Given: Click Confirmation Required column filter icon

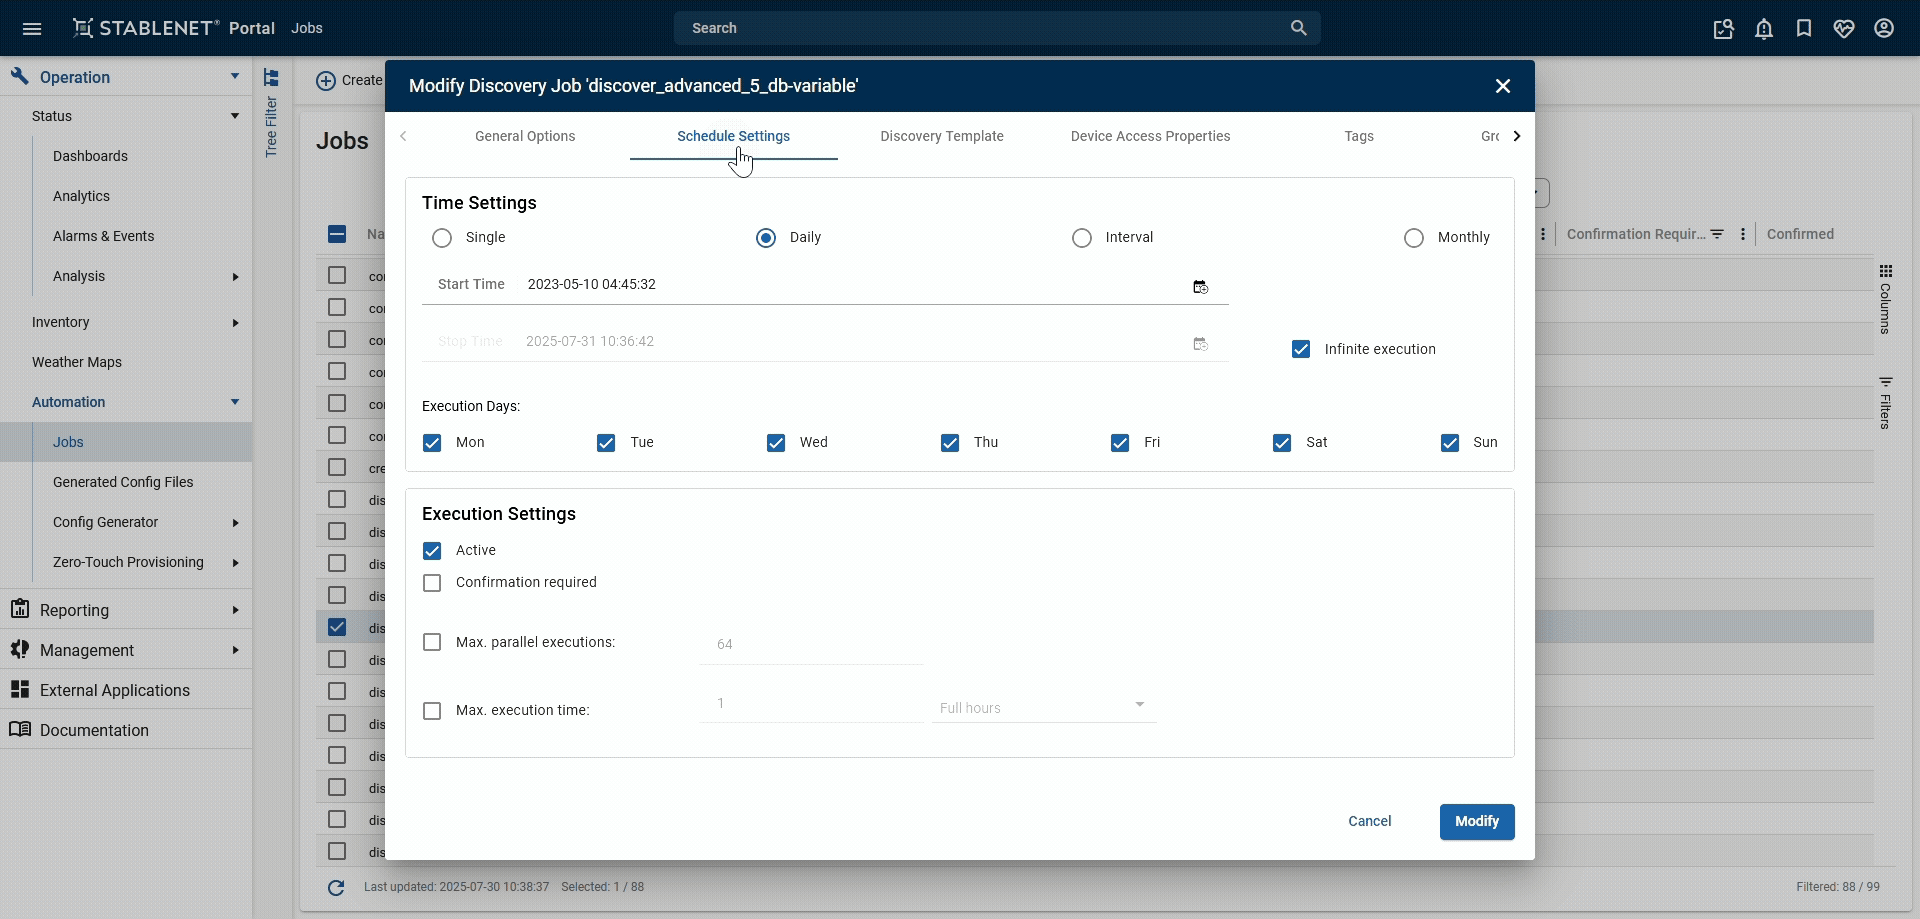Looking at the screenshot, I should pos(1717,234).
